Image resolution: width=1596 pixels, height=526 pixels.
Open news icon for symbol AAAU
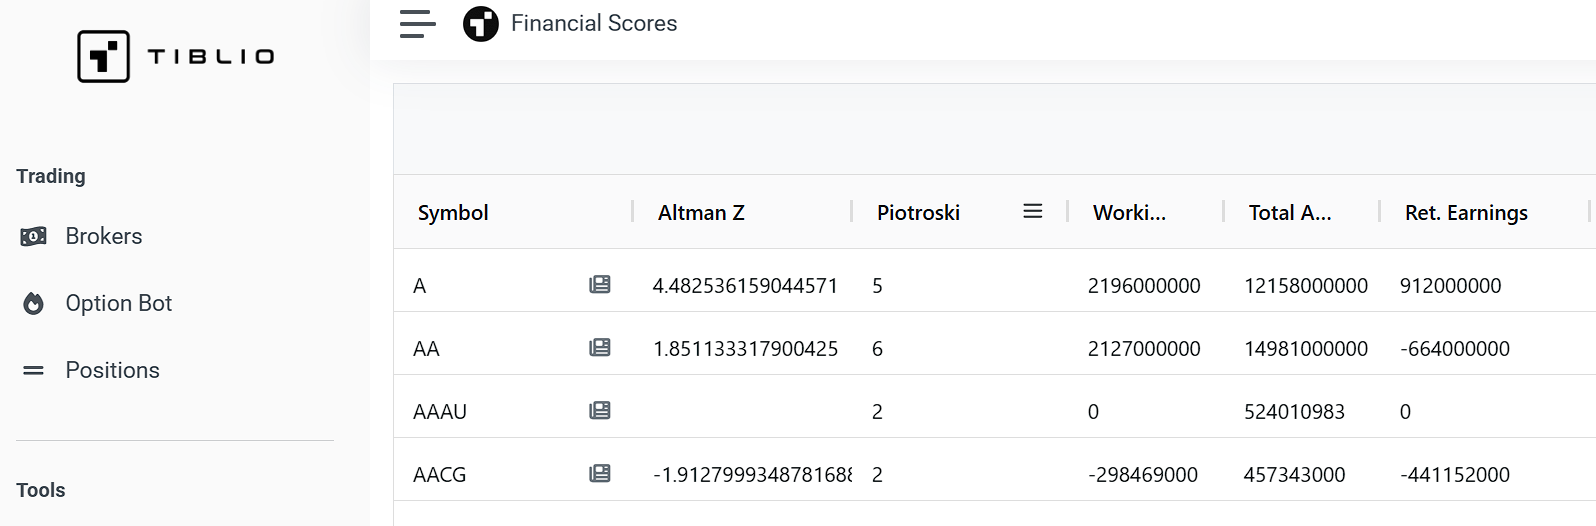coord(600,411)
